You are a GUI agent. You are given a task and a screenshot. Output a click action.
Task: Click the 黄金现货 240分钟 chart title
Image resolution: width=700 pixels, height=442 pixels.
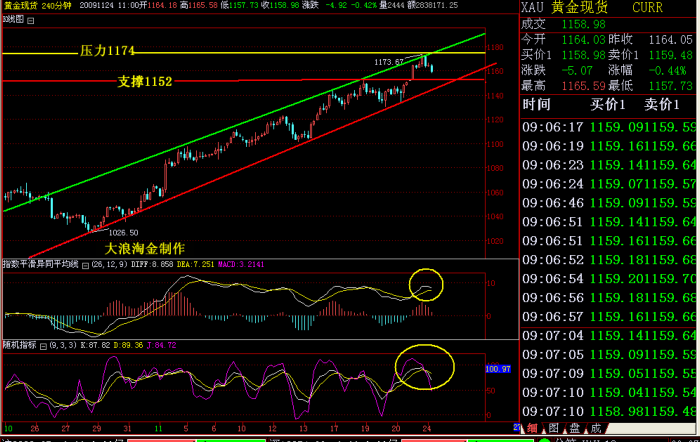pos(38,6)
